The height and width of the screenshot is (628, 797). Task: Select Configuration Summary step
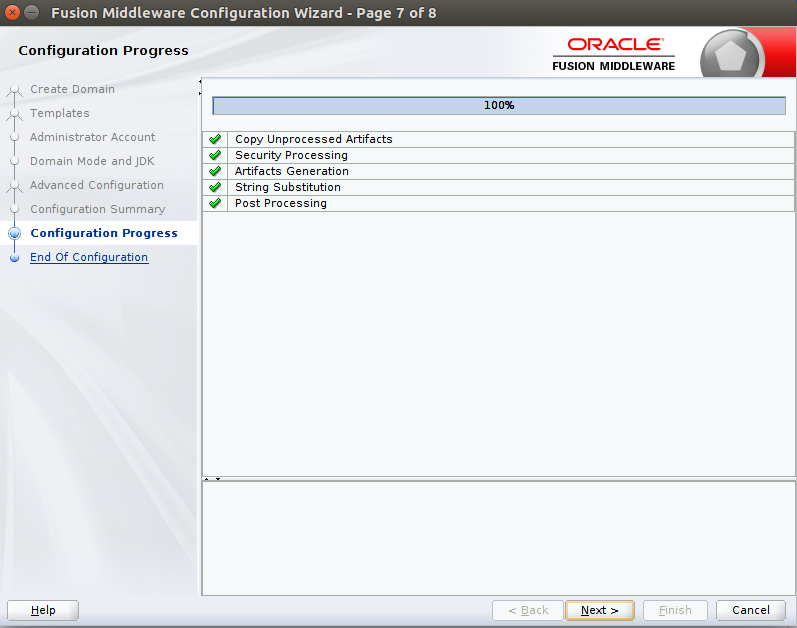98,209
